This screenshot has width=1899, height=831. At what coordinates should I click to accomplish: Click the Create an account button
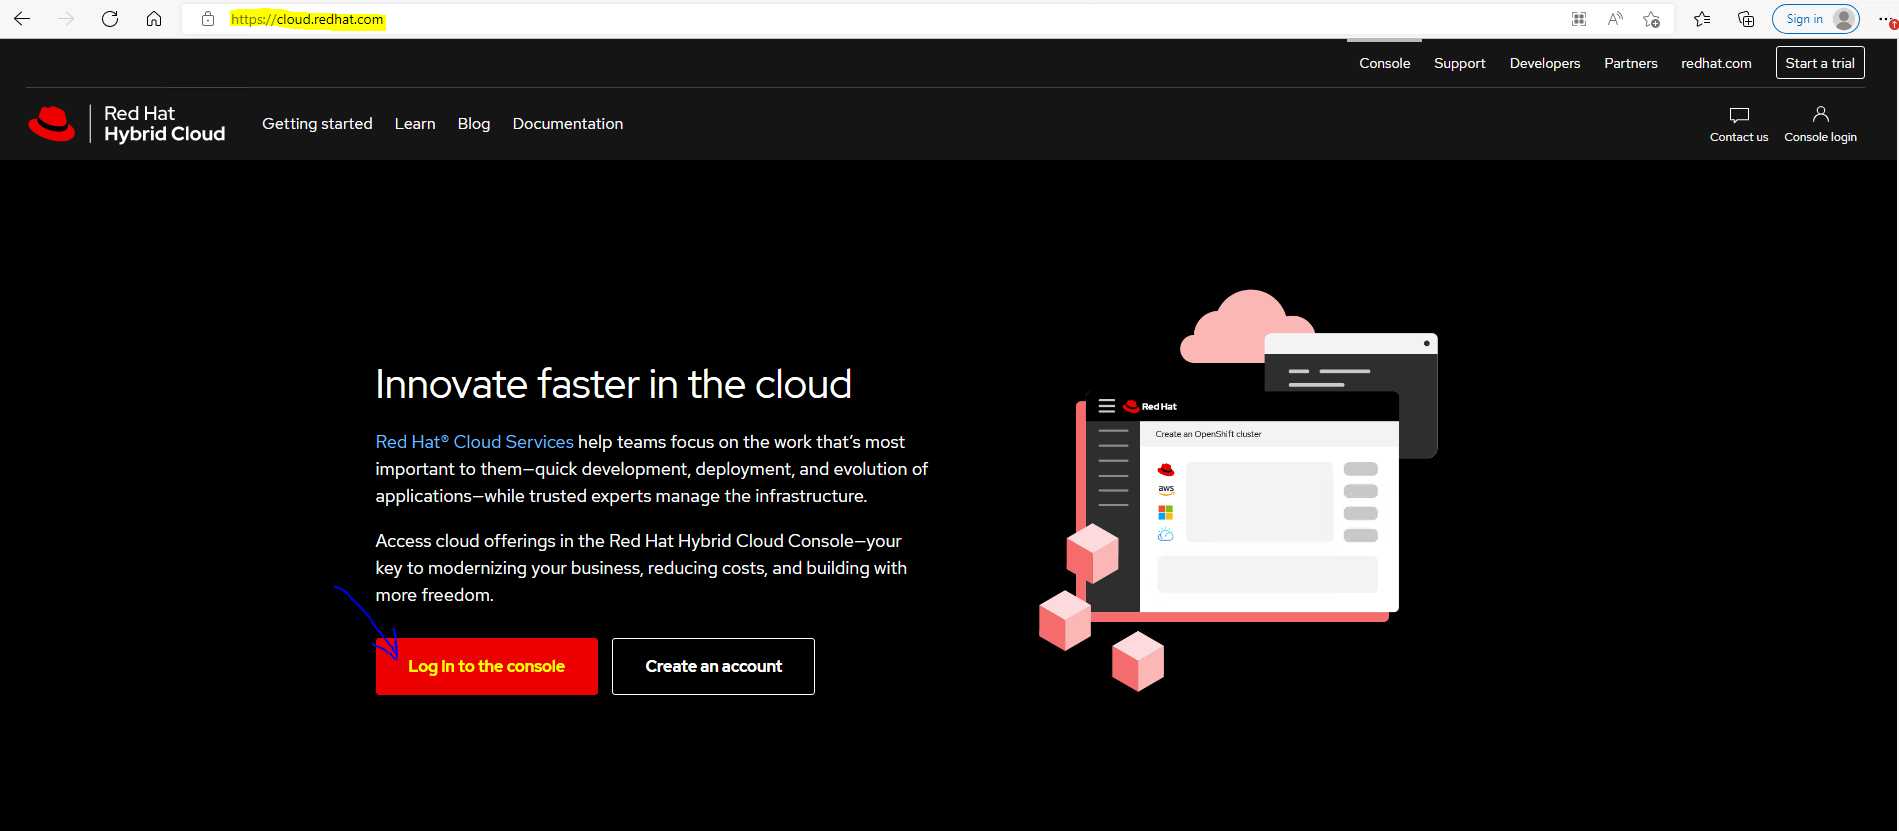coord(713,666)
